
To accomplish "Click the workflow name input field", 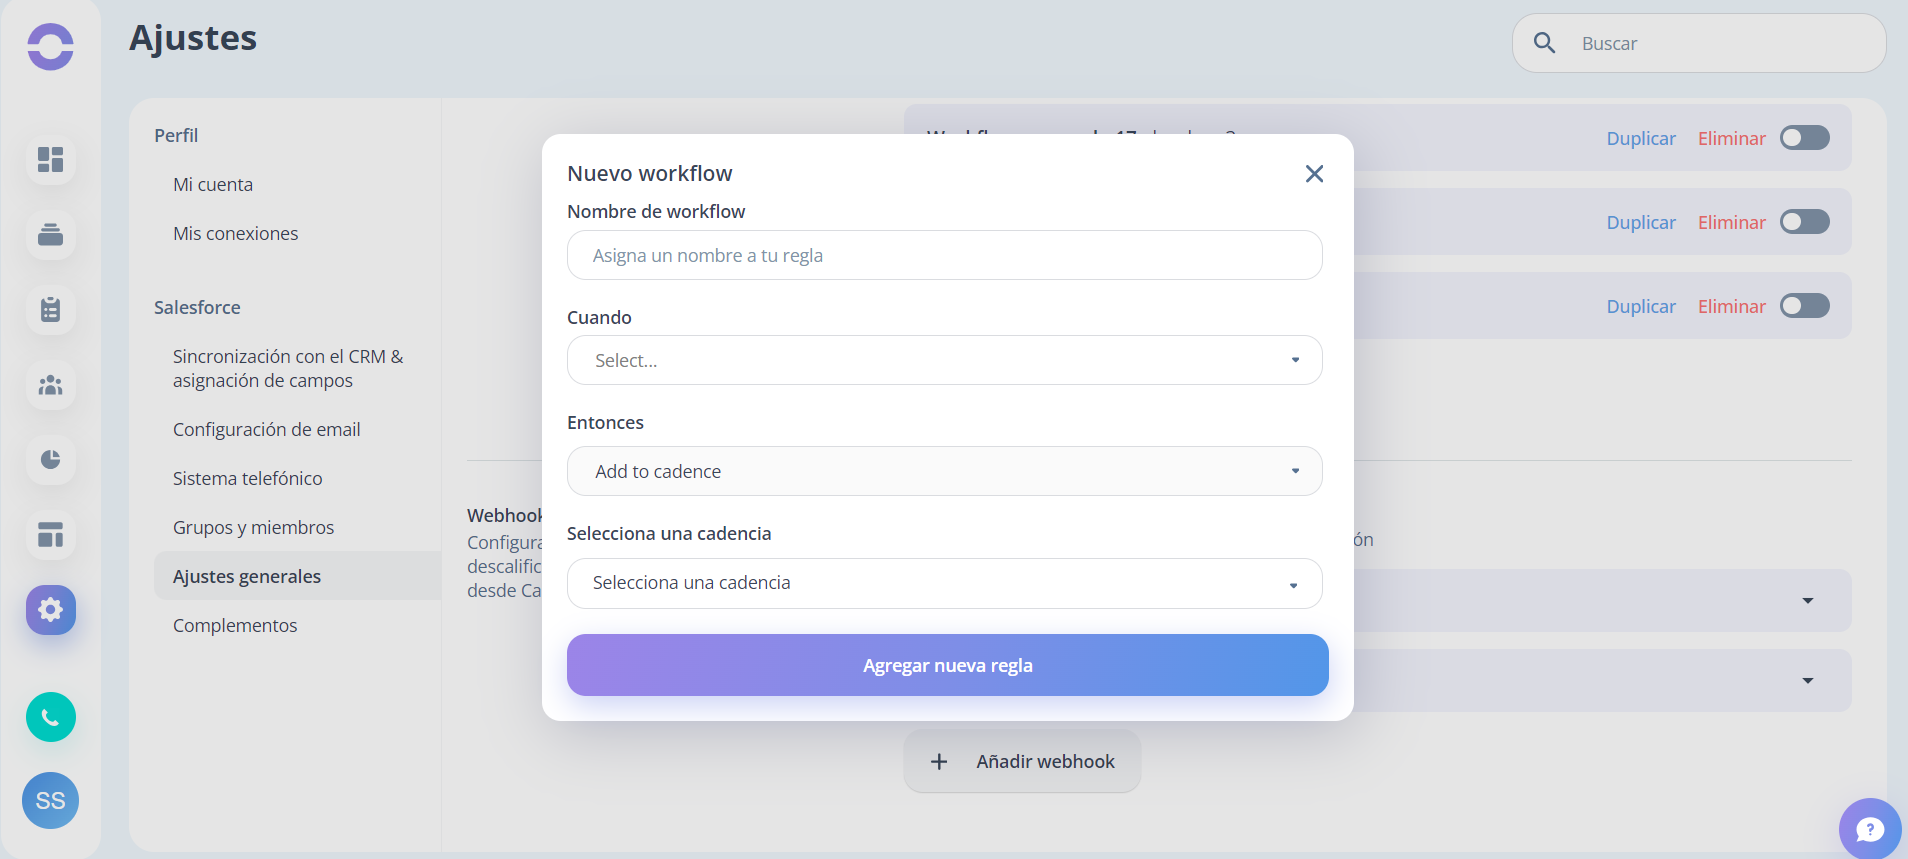I will pos(945,255).
